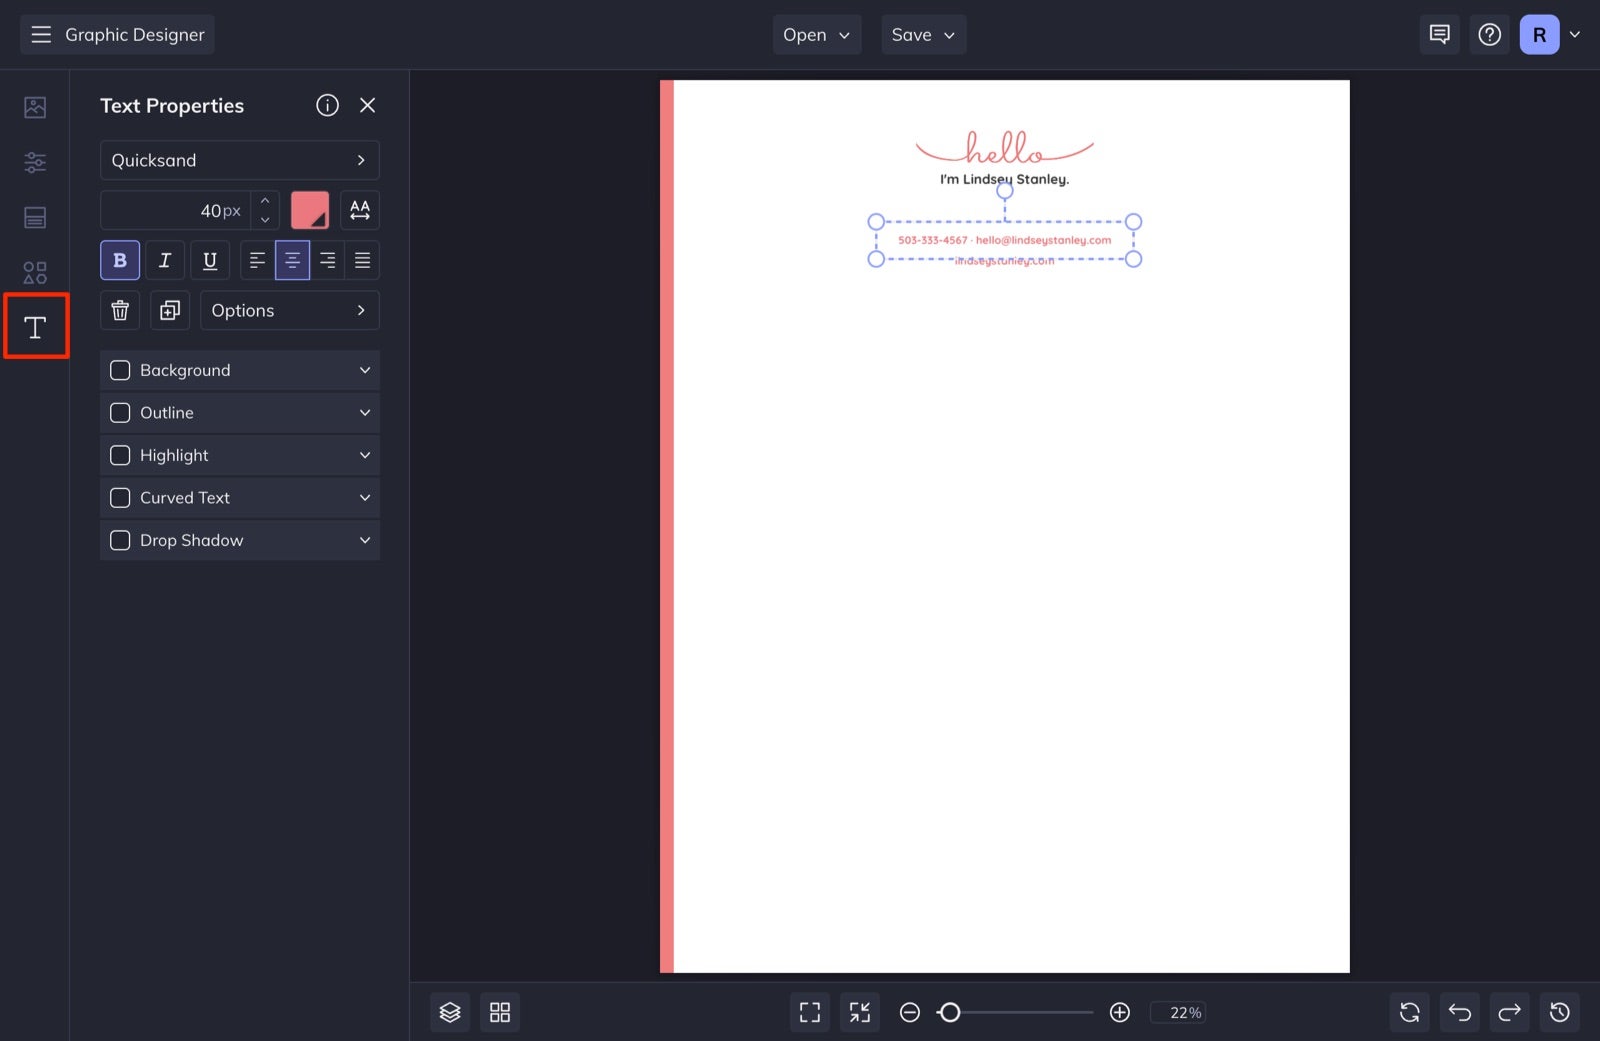Open the Save menu
The height and width of the screenshot is (1041, 1600).
(x=922, y=34)
